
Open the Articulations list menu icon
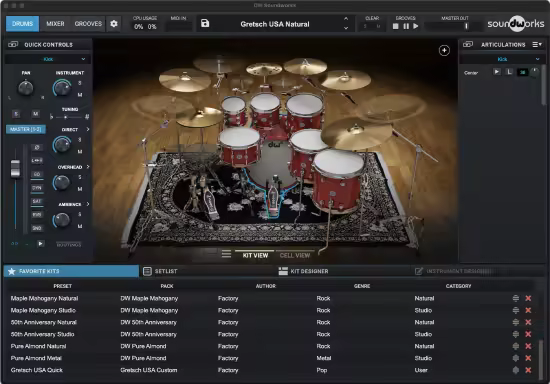coord(537,45)
